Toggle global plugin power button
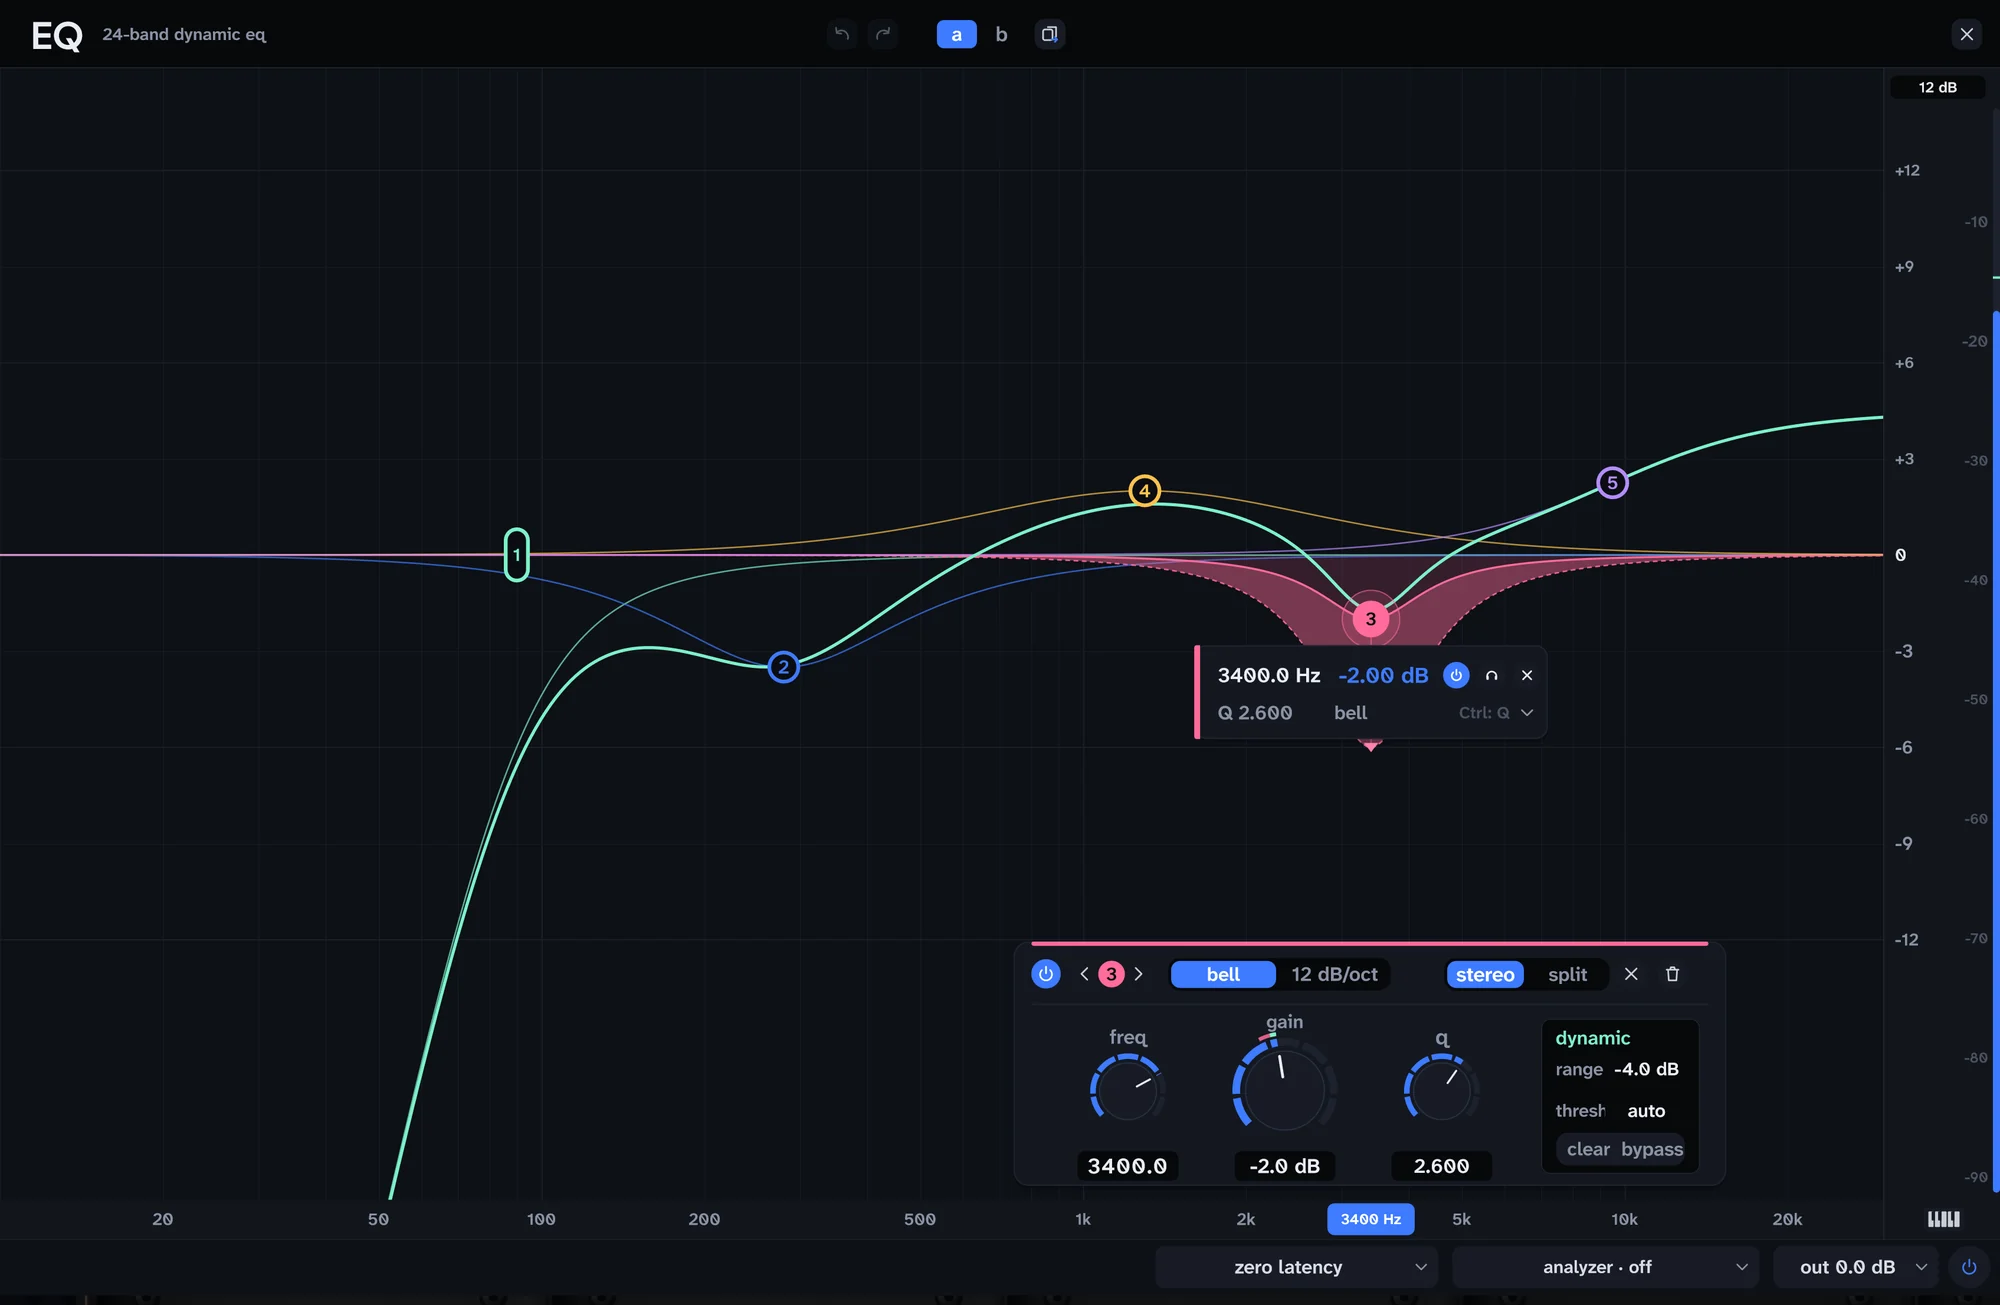2000x1305 pixels. (1969, 1267)
